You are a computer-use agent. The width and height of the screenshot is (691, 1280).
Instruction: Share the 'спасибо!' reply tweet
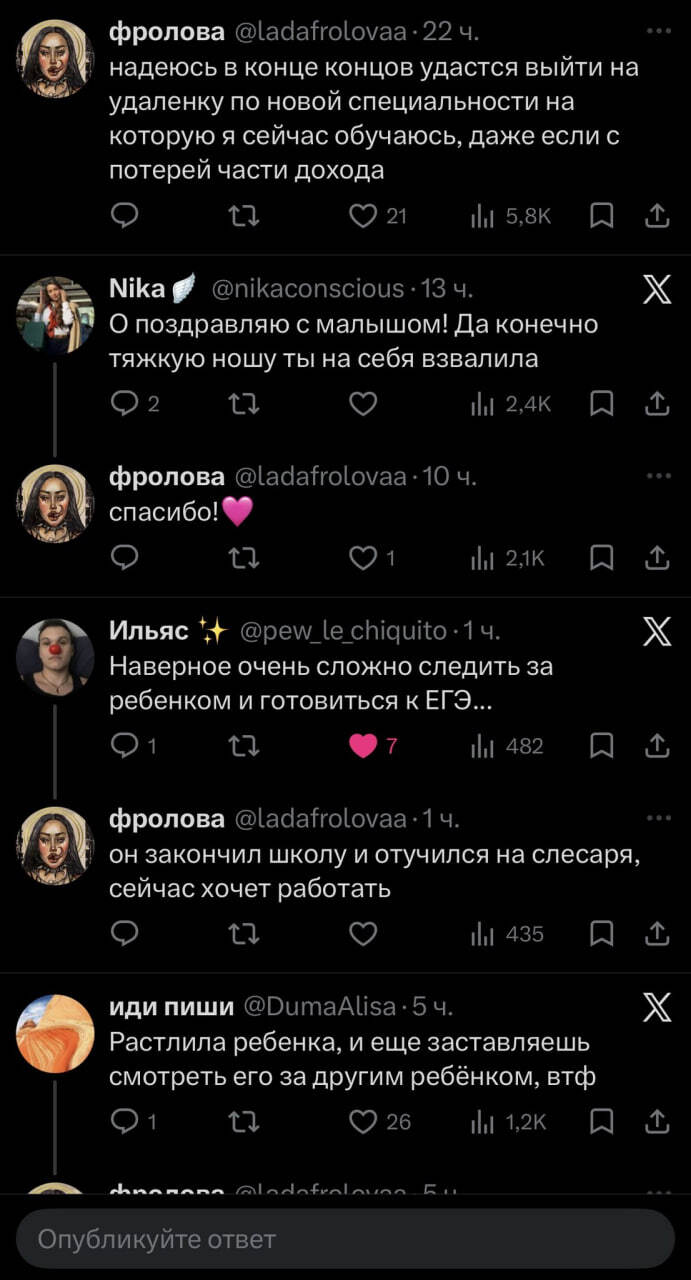pos(656,558)
